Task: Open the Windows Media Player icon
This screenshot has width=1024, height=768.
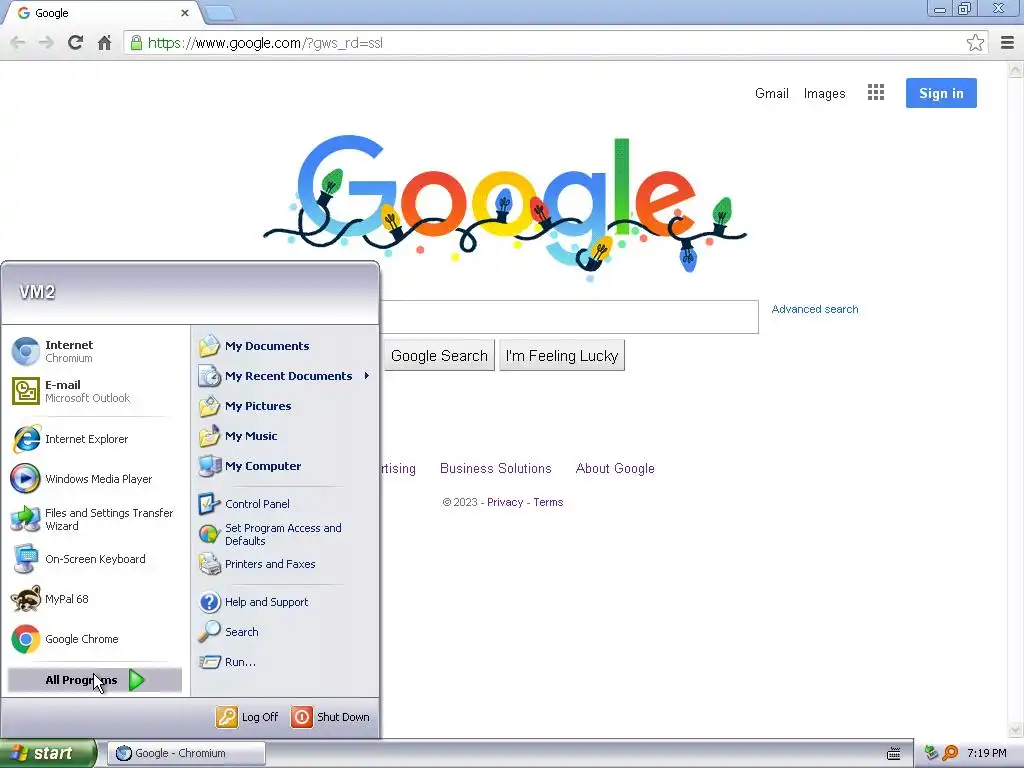Action: point(25,479)
